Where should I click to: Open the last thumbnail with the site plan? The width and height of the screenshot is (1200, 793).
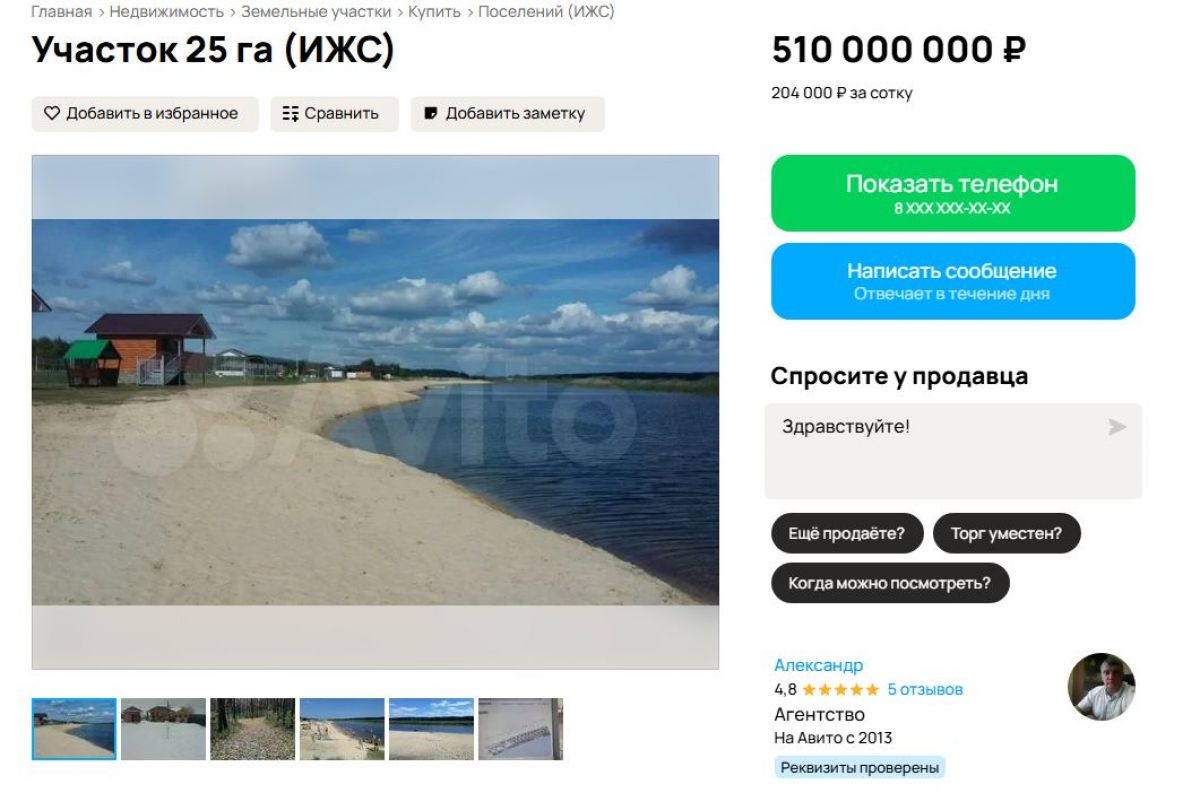pos(520,729)
